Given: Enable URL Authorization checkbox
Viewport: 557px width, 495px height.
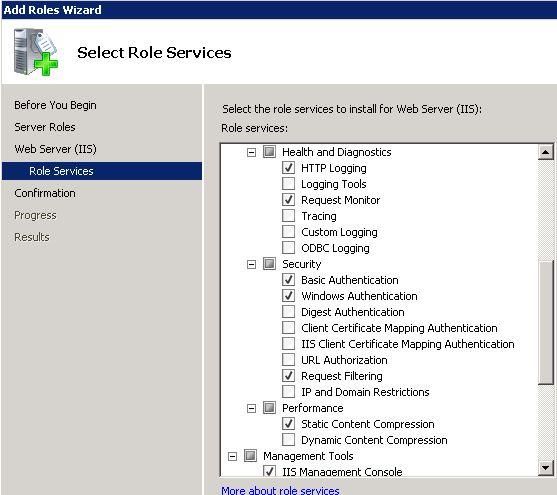Looking at the screenshot, I should [x=288, y=360].
